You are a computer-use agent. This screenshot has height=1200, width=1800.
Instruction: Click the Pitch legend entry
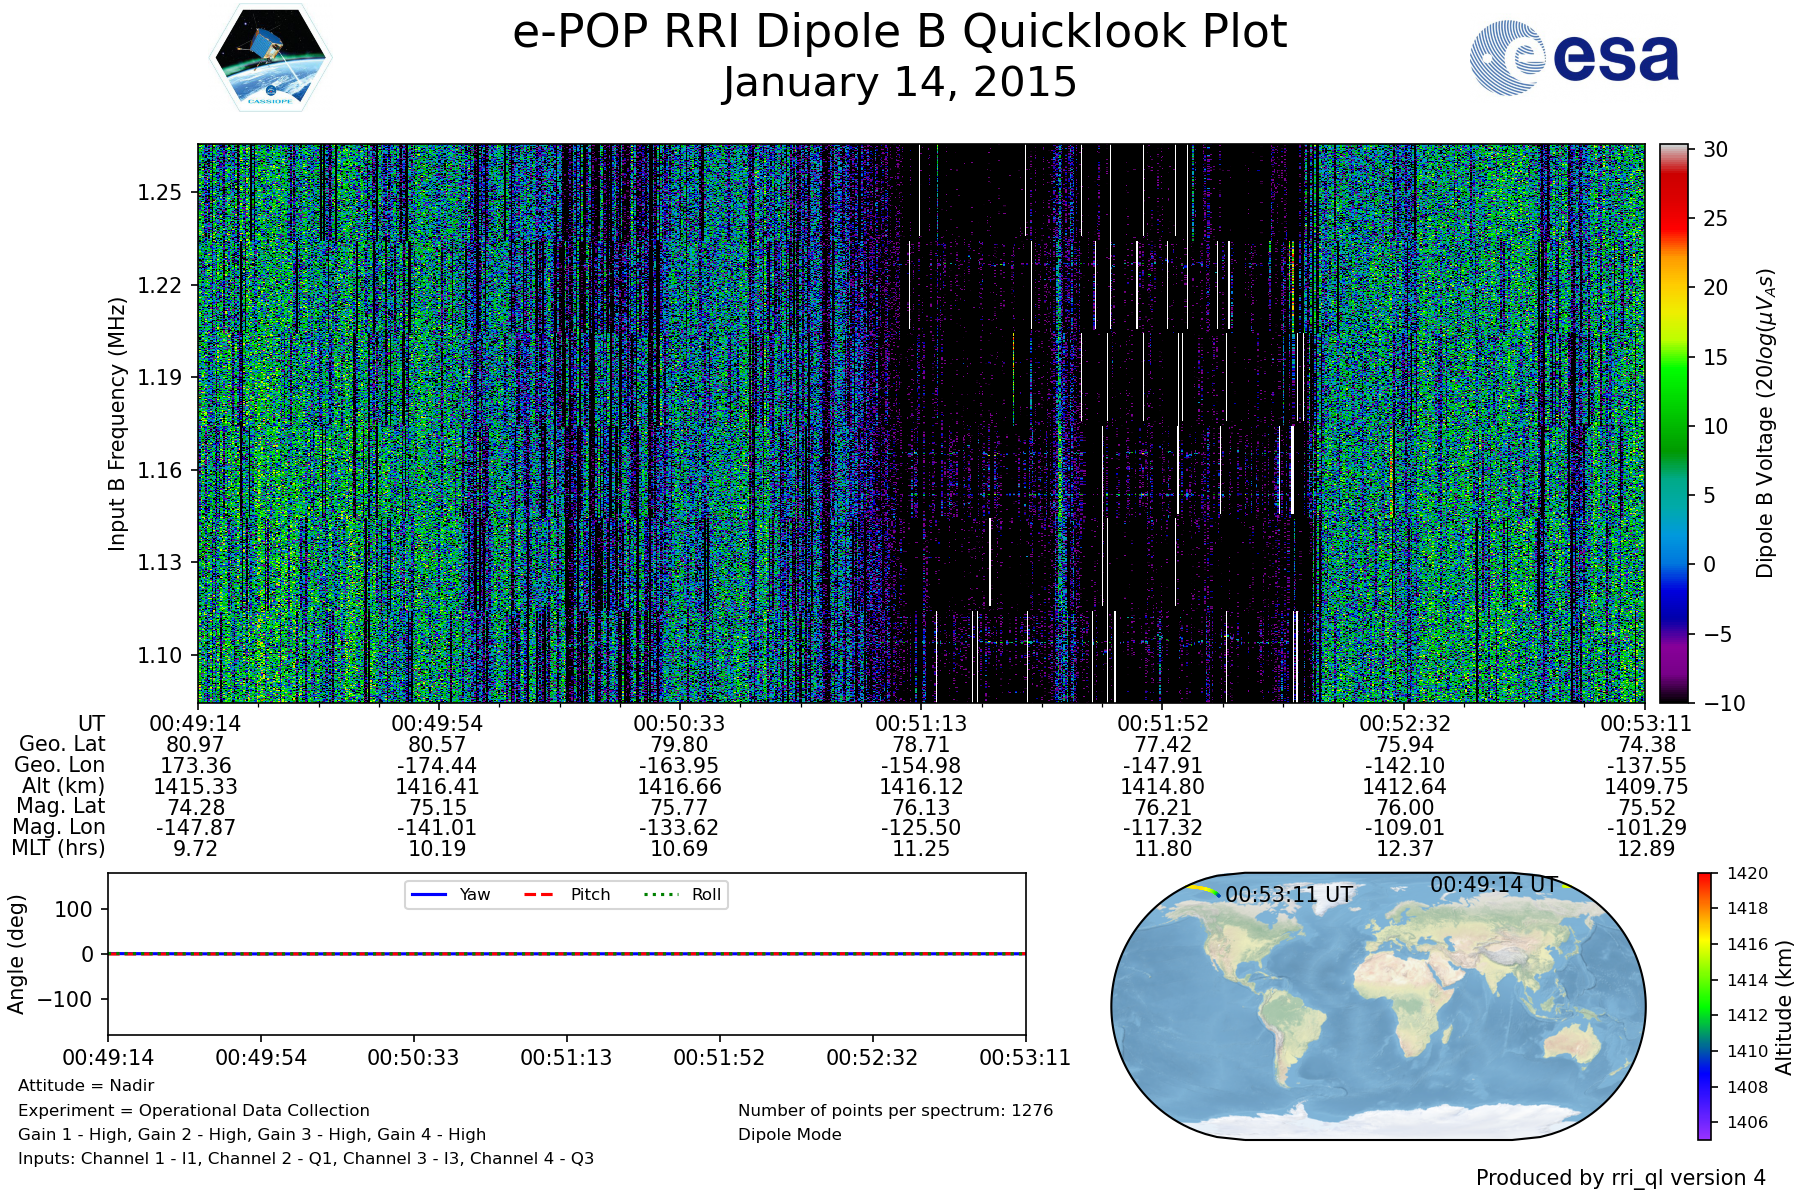tap(567, 894)
